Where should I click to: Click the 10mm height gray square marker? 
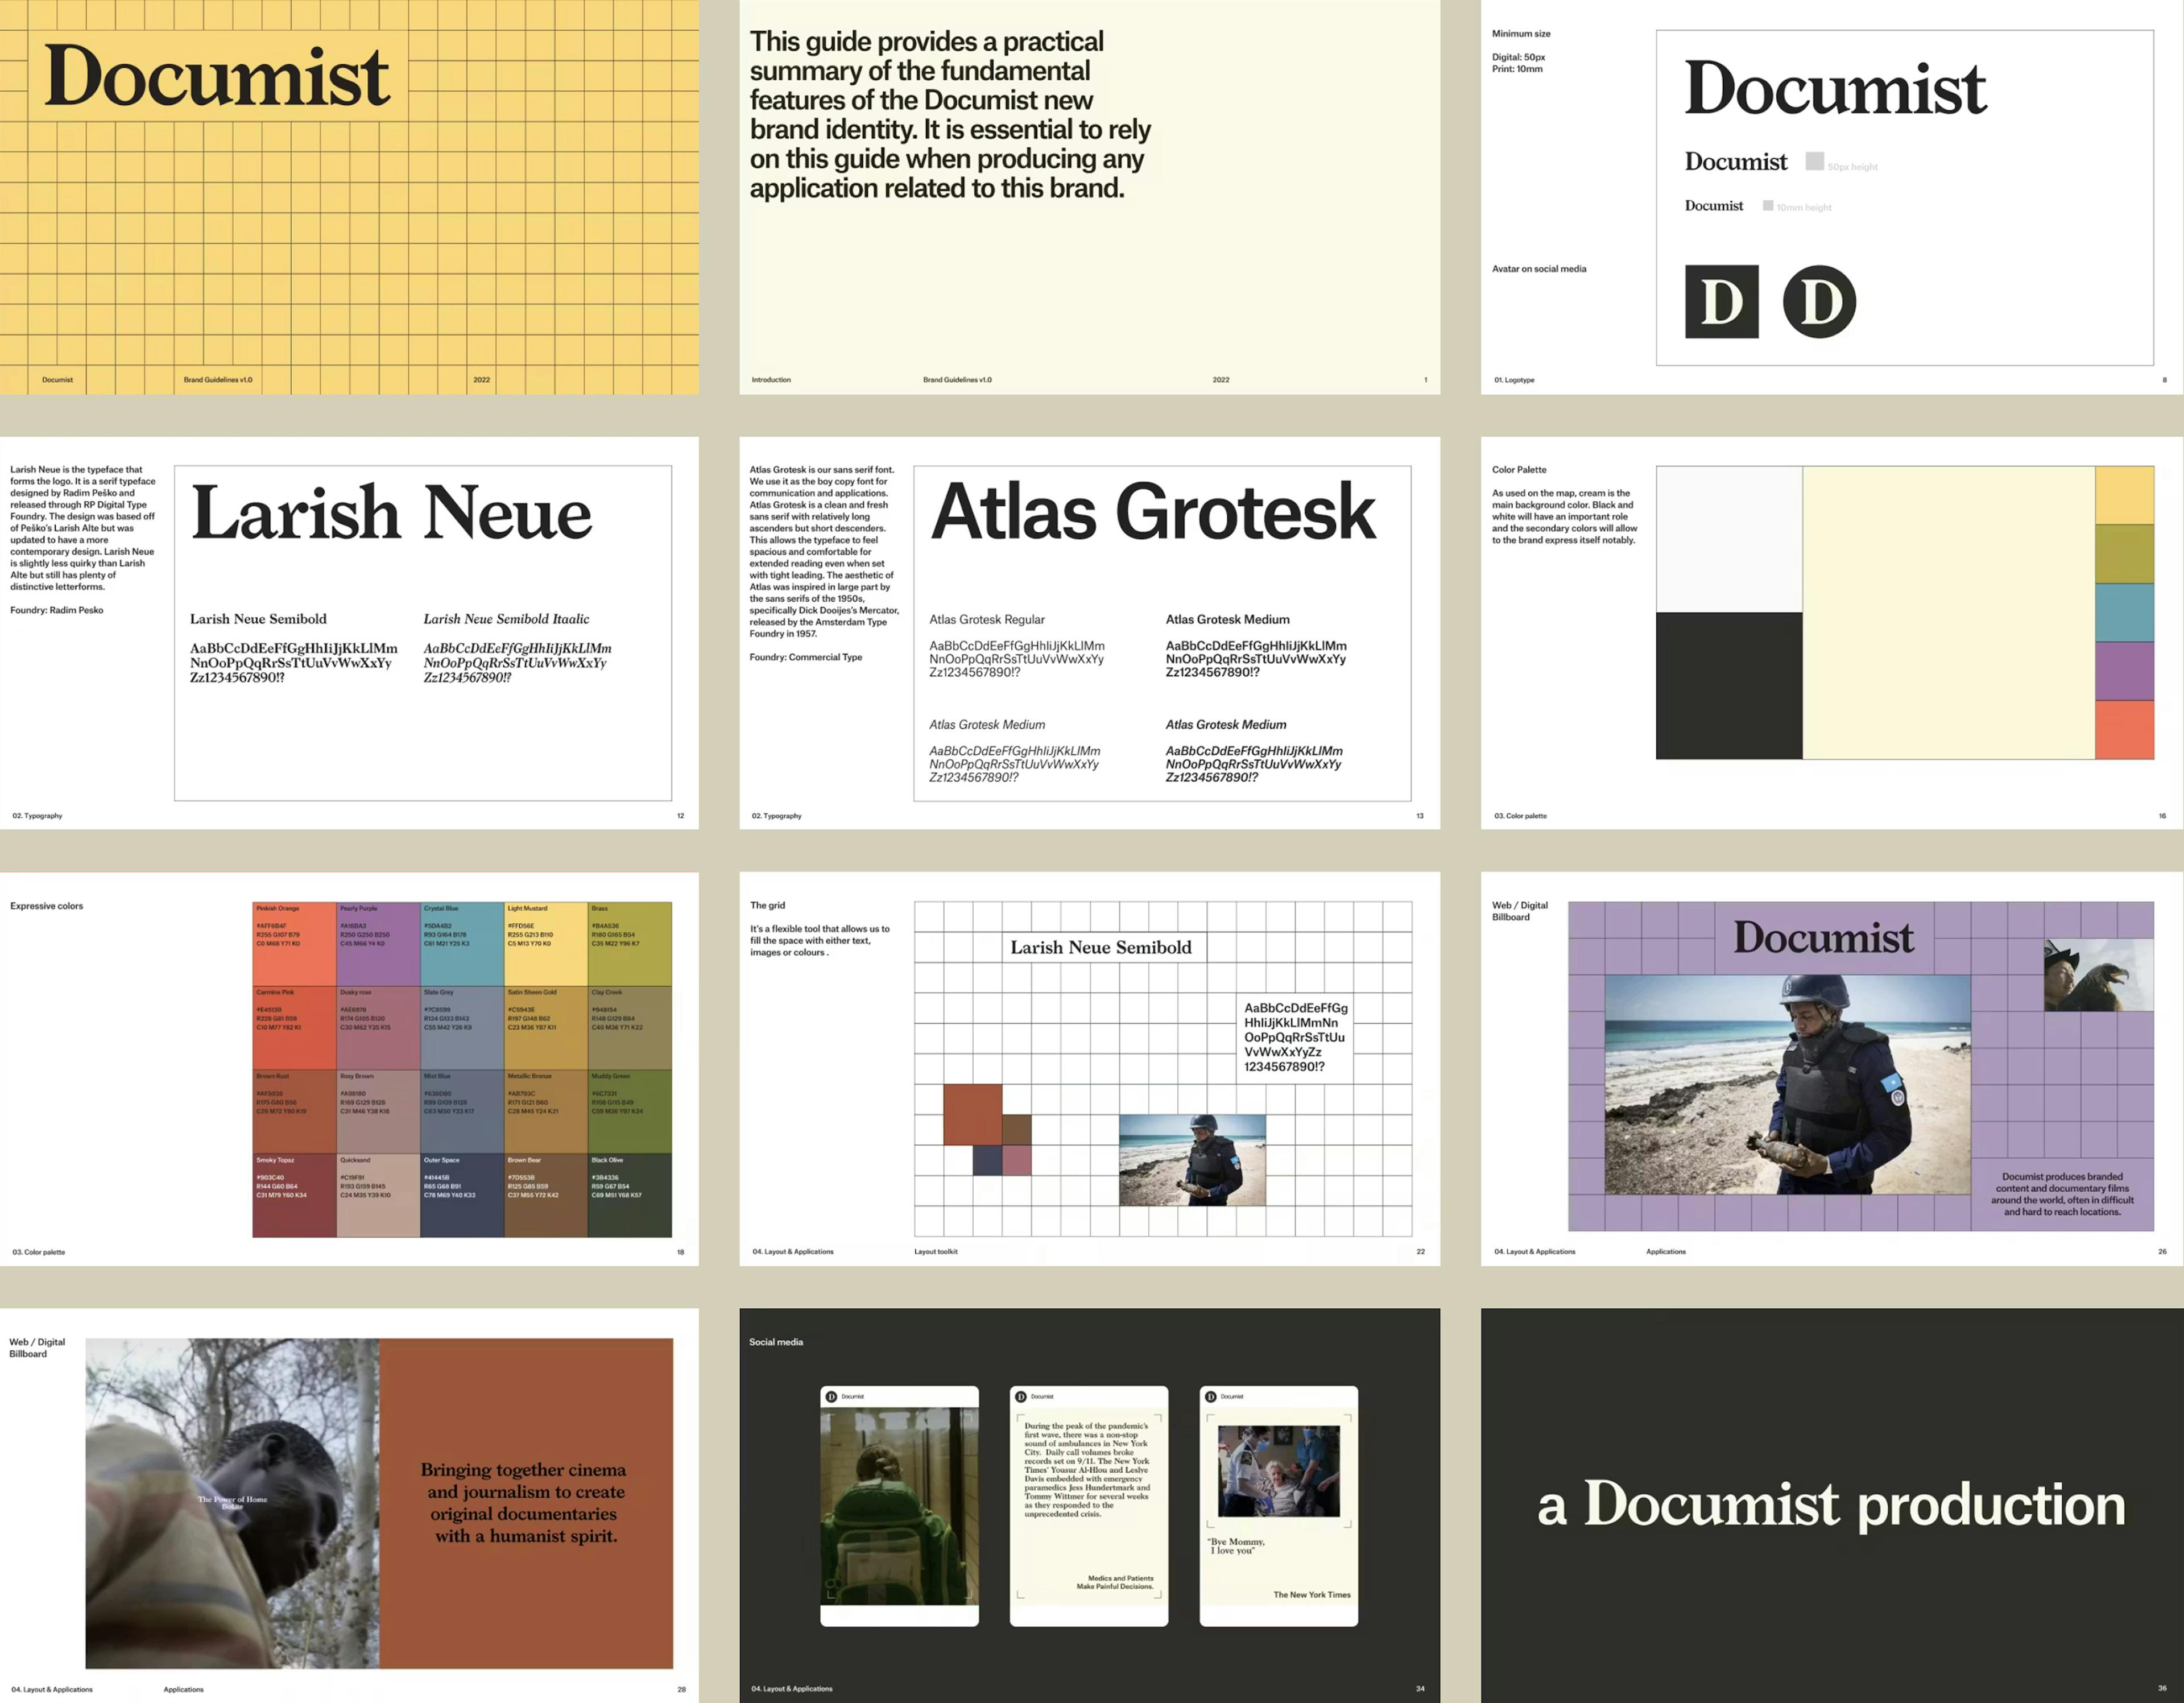click(x=1768, y=206)
